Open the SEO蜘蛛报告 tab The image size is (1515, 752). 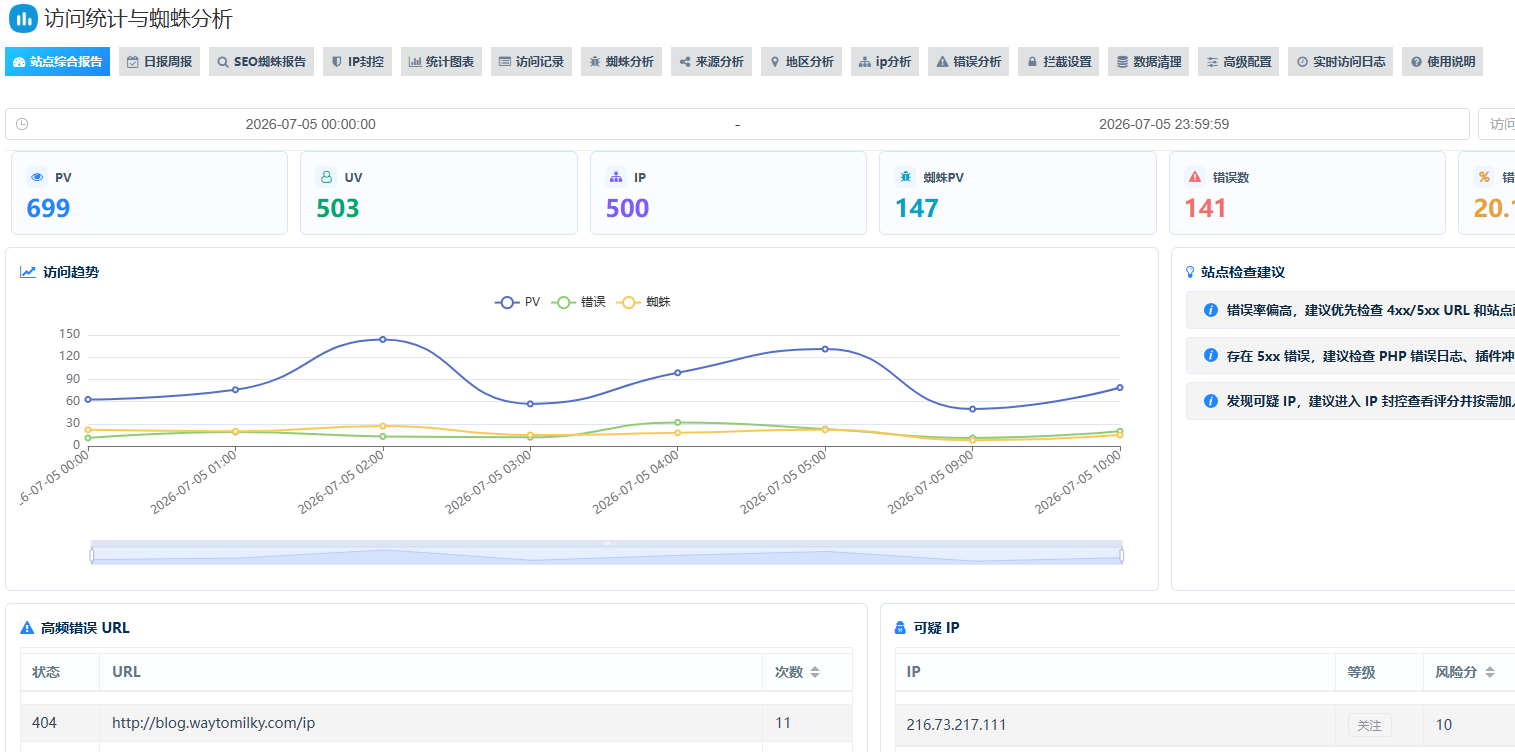262,62
